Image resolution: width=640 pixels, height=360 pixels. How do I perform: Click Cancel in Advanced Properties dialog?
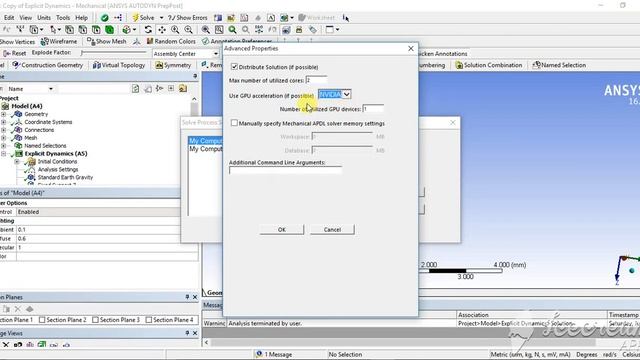pyautogui.click(x=332, y=229)
